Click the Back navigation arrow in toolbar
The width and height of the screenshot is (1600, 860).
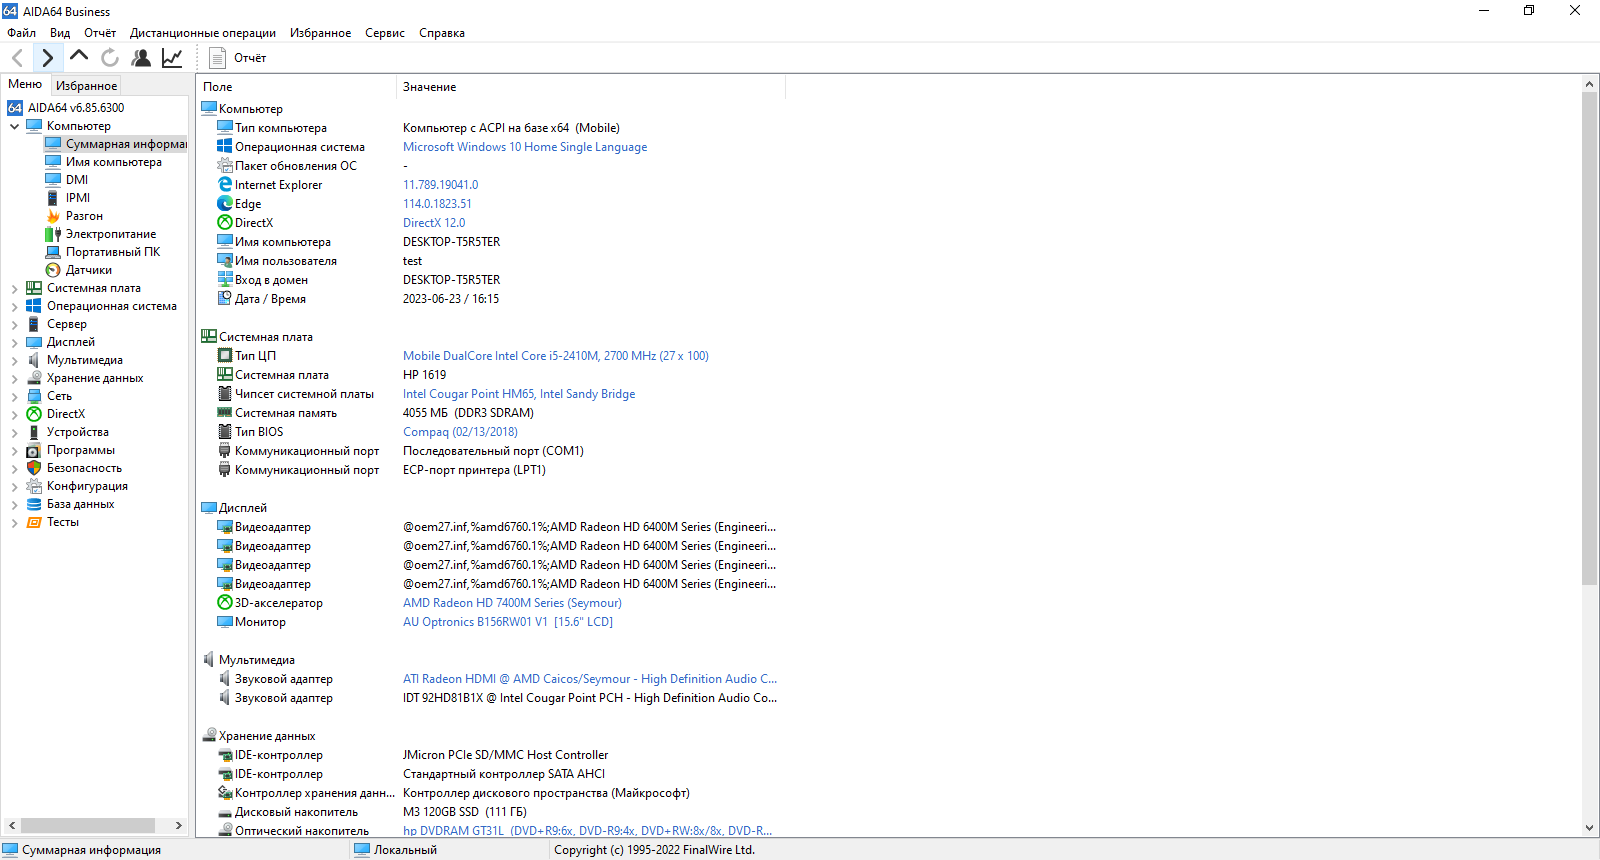tap(17, 58)
